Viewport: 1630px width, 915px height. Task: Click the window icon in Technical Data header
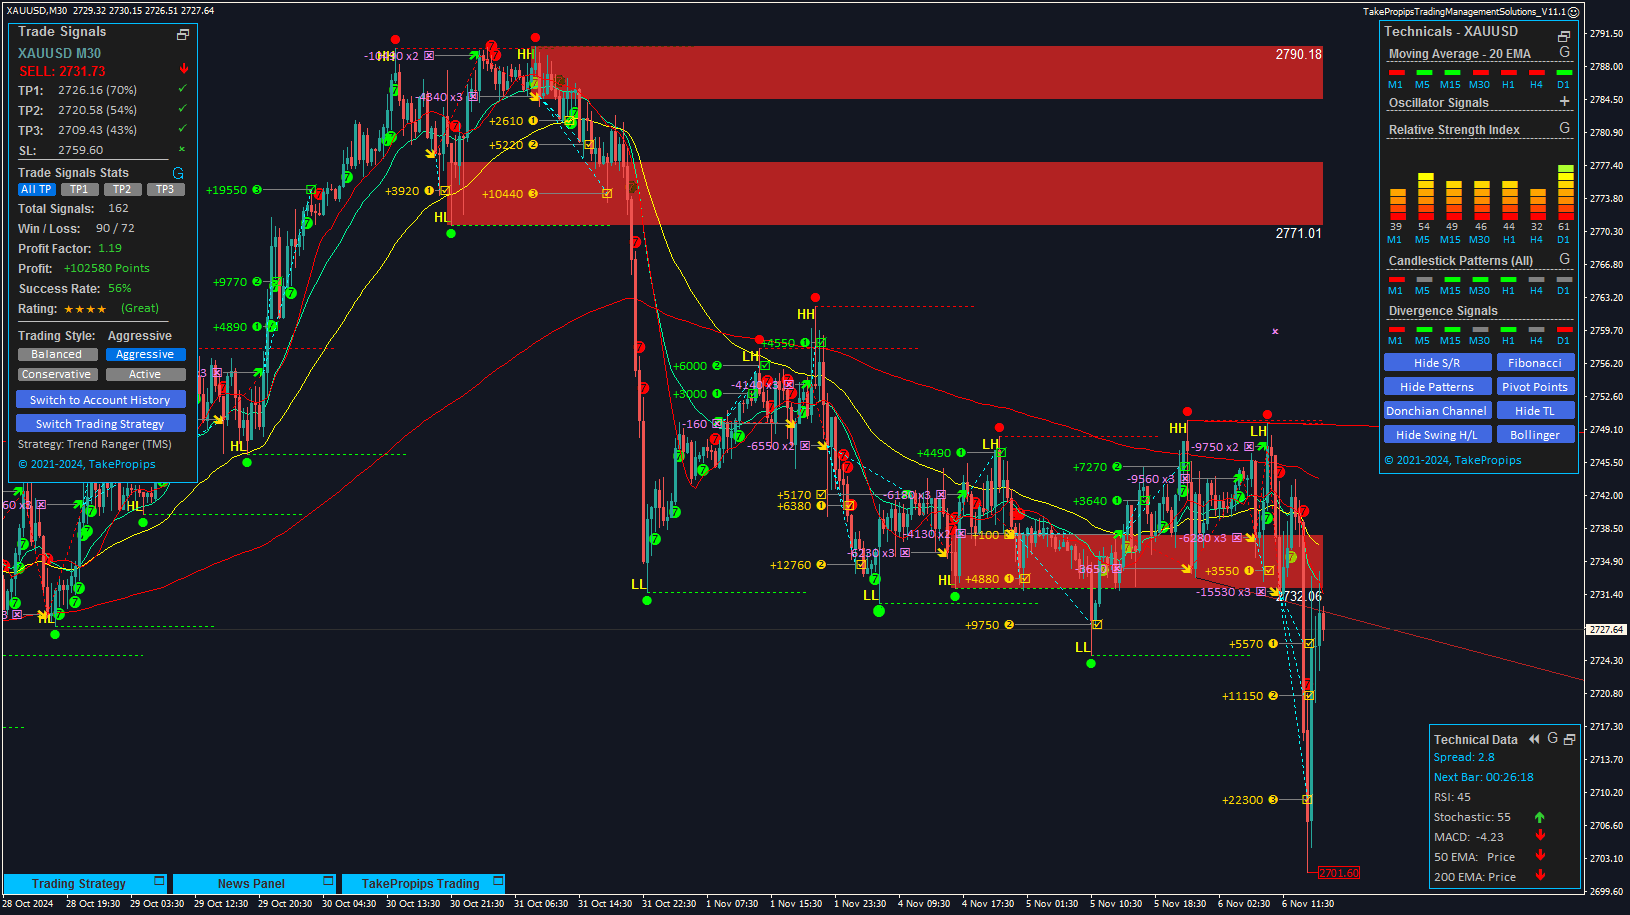coord(1570,739)
